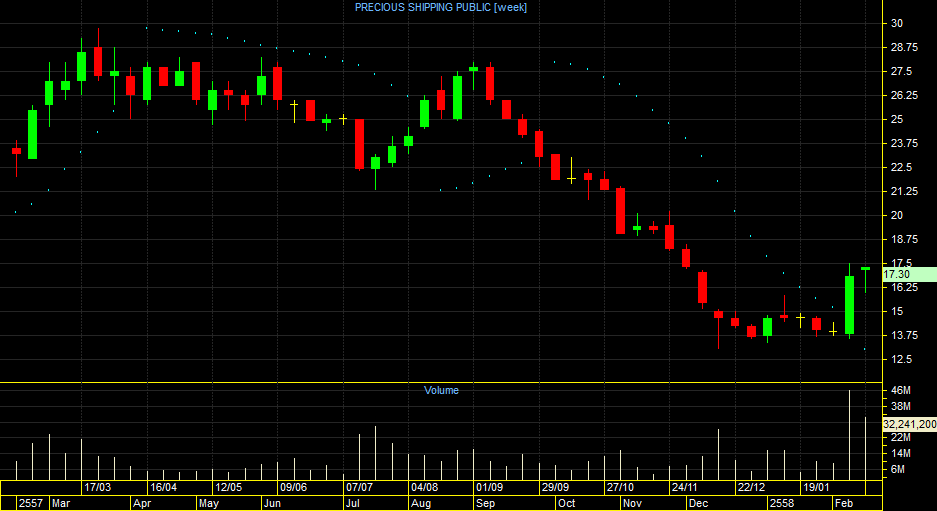
Task: Click the Jun month label
Action: click(272, 503)
